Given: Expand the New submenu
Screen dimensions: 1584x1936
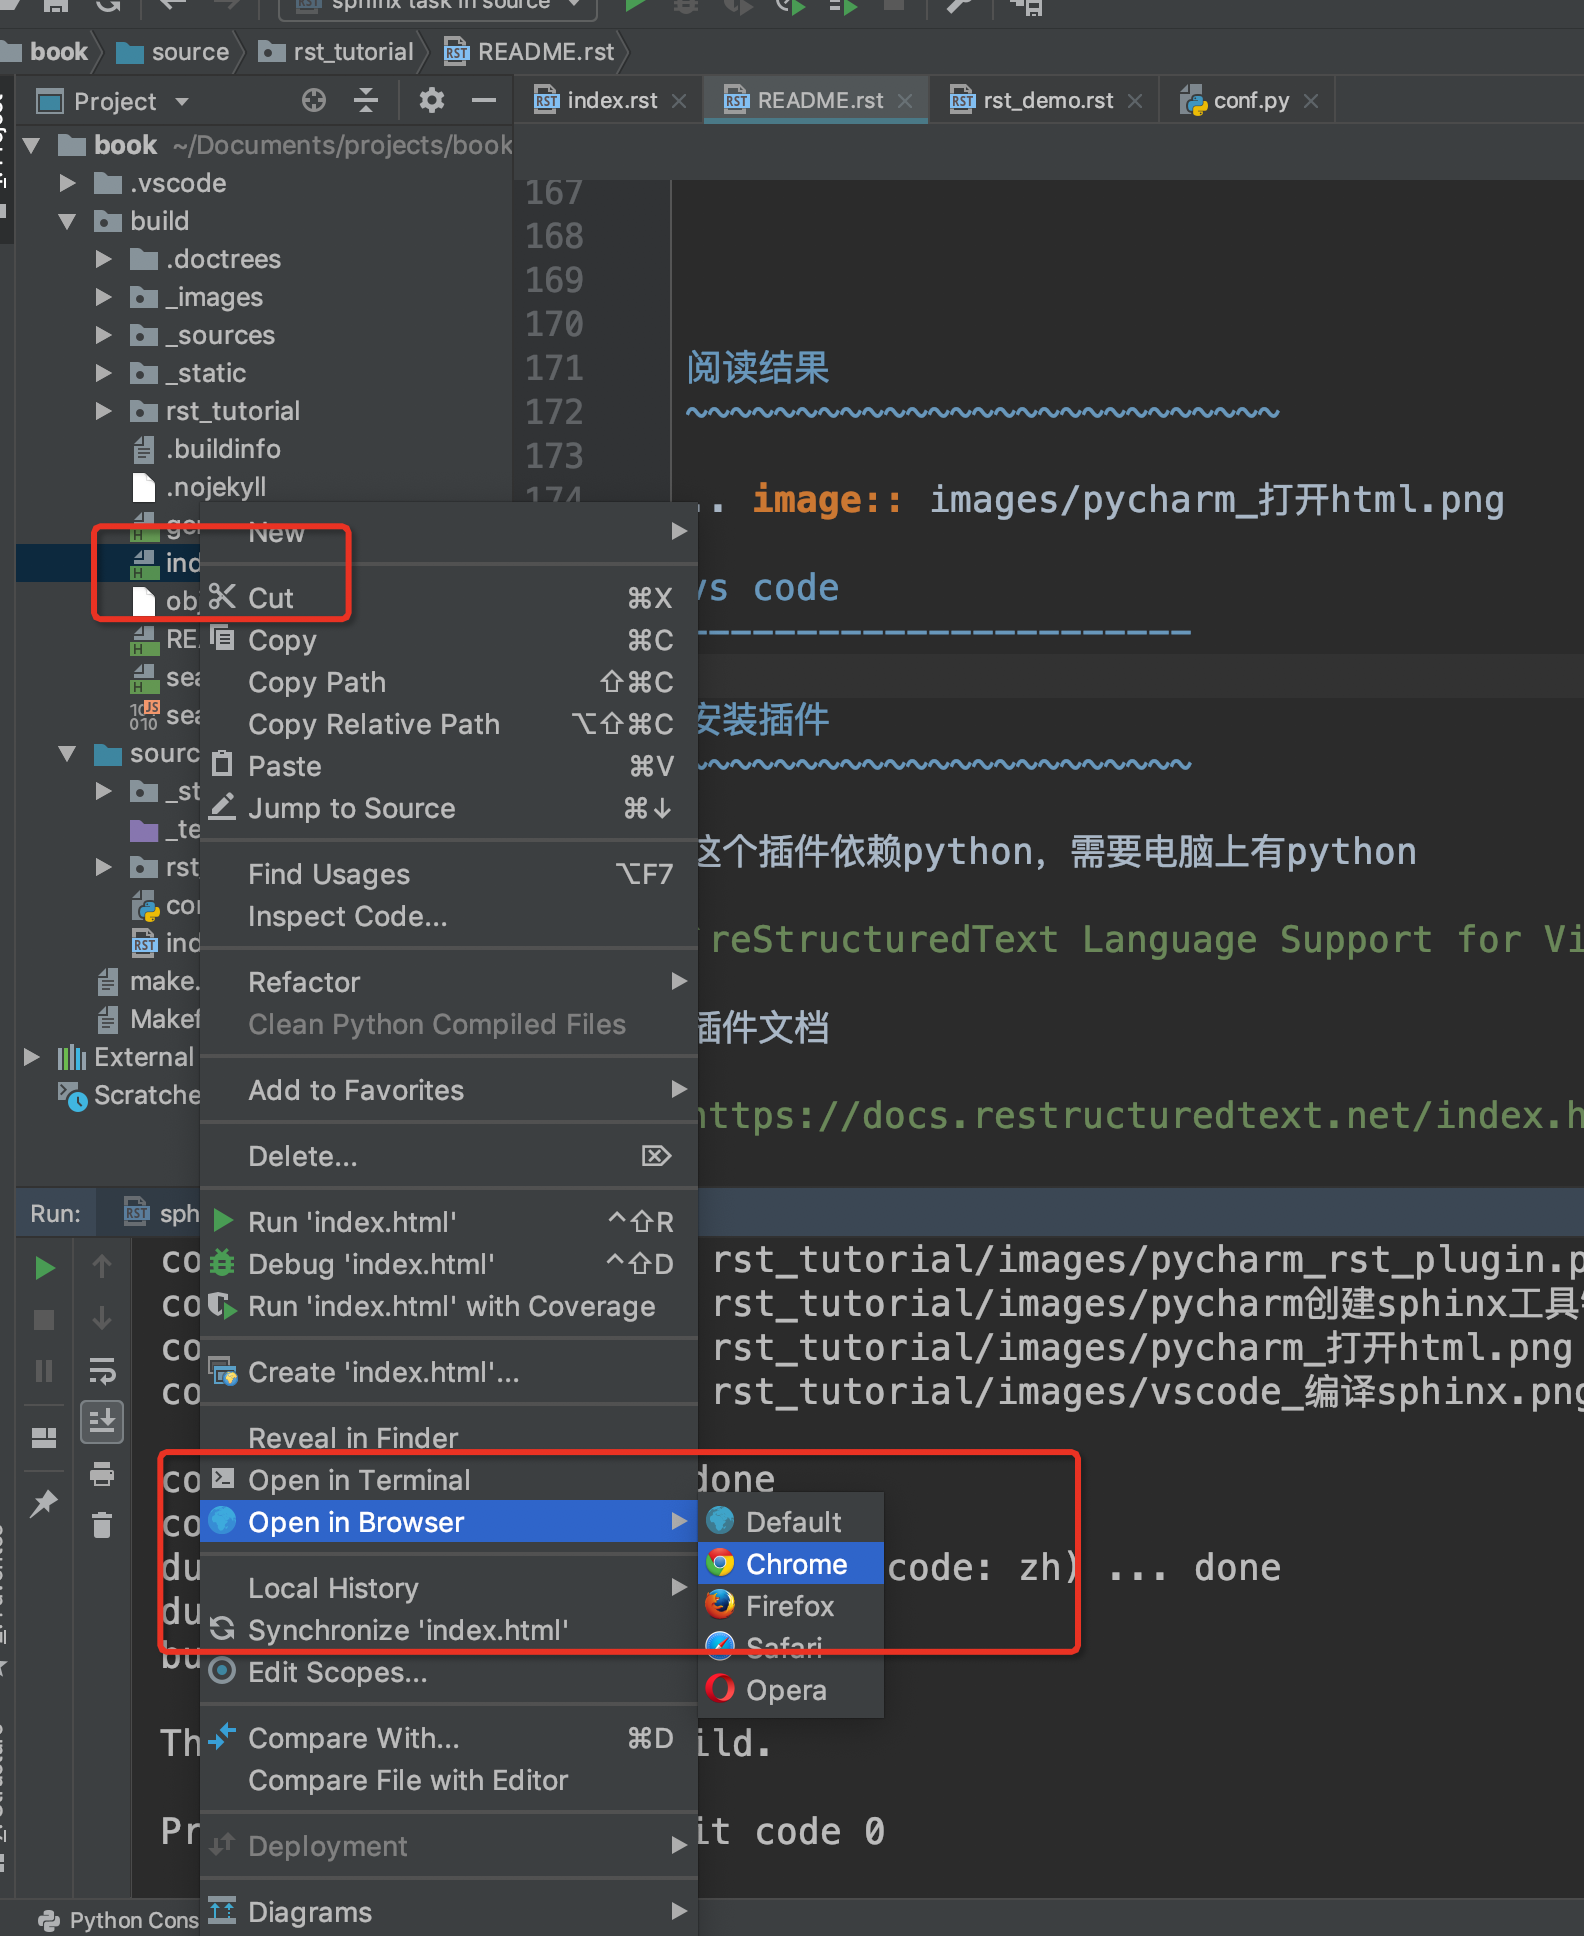Looking at the screenshot, I should 448,532.
